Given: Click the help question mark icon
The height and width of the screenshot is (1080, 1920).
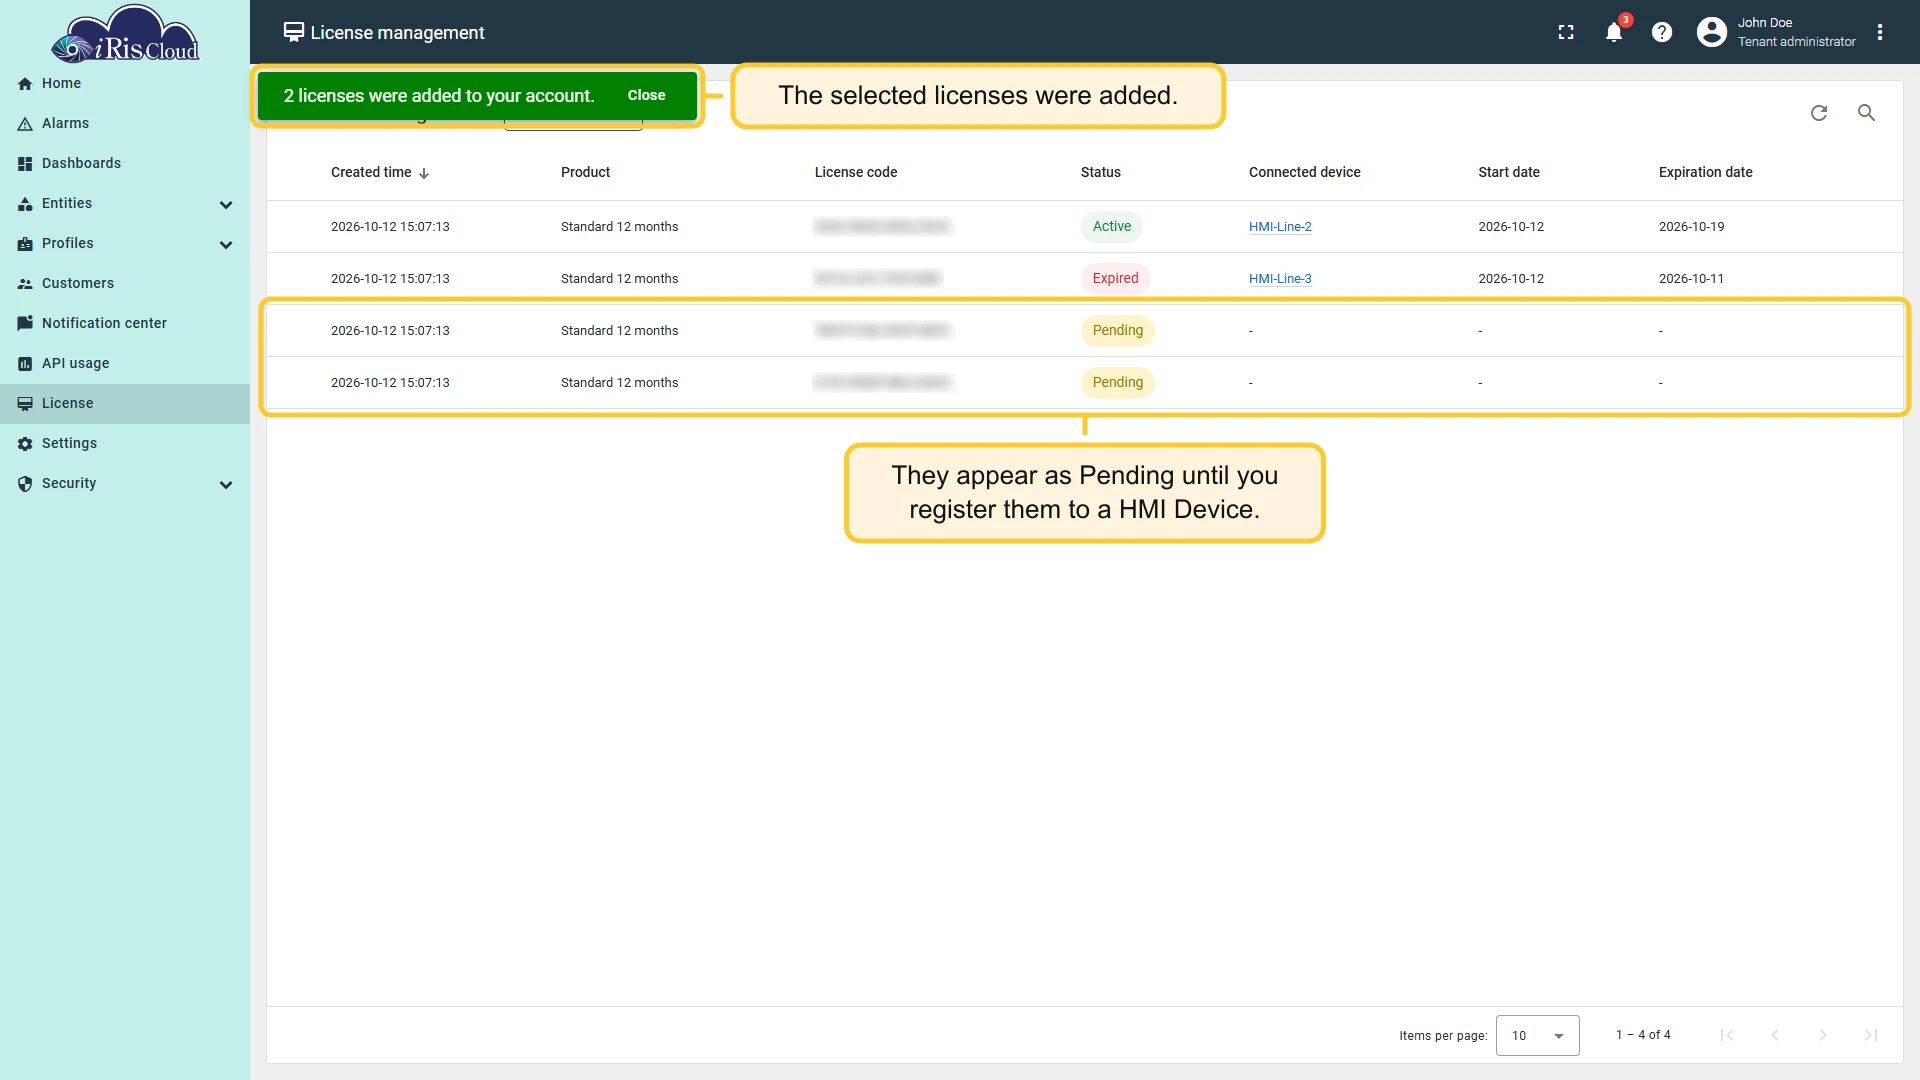Looking at the screenshot, I should coord(1662,32).
